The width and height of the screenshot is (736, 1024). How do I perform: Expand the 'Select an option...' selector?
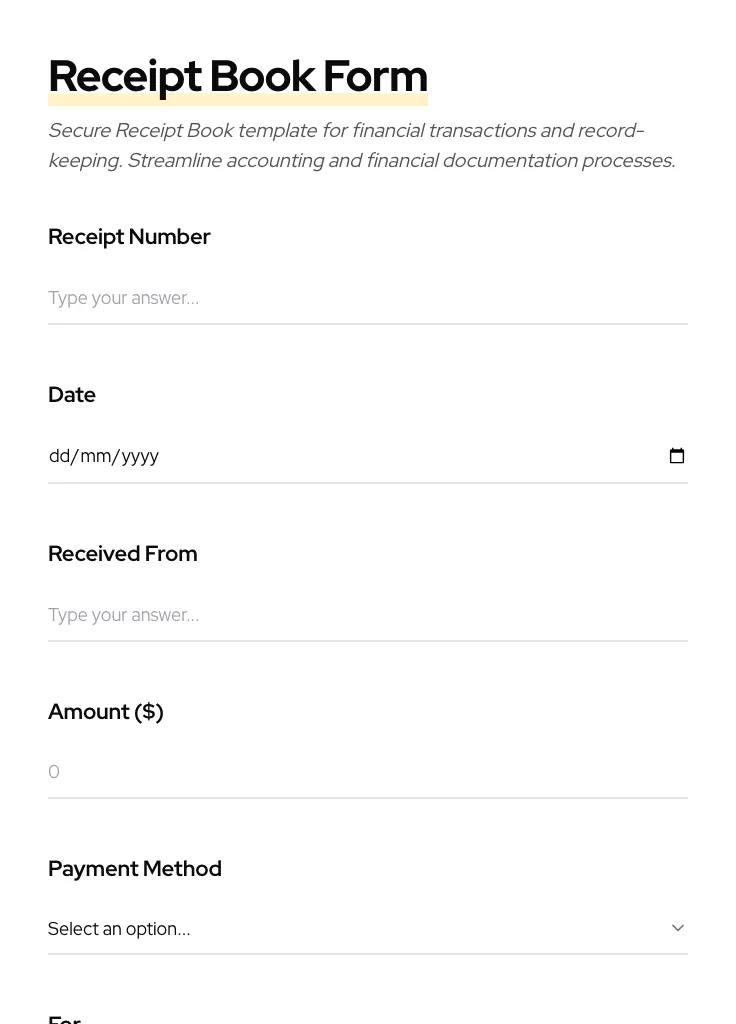(368, 929)
